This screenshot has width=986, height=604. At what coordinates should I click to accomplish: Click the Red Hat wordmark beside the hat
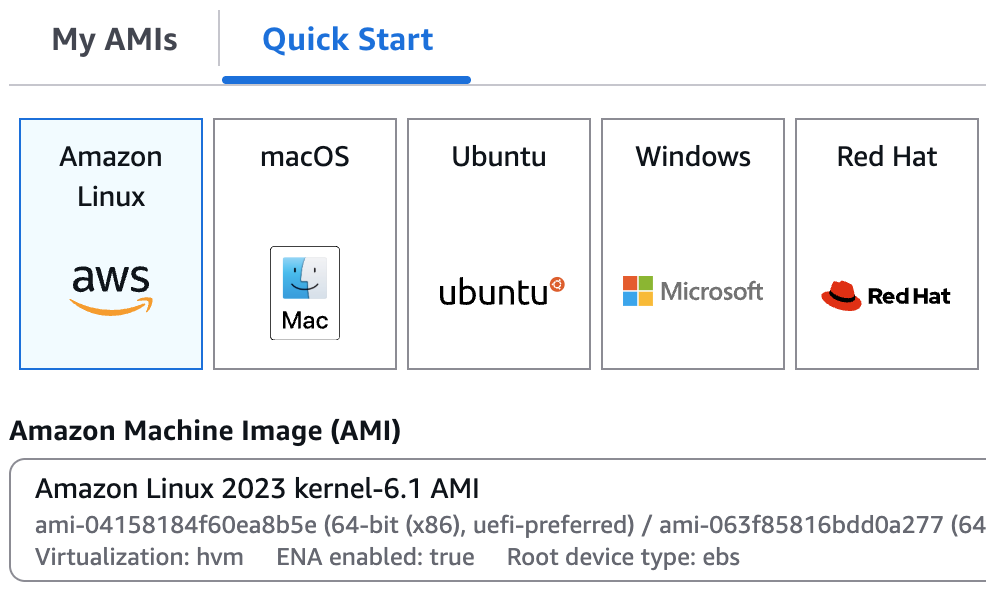coord(909,296)
